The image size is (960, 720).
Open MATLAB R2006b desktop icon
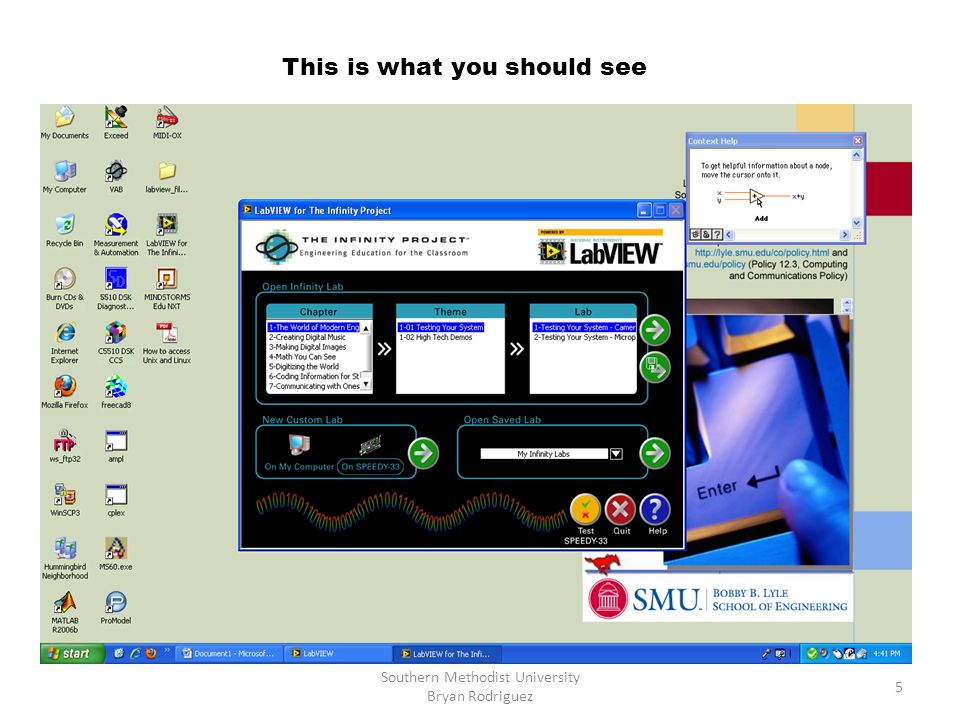[64, 612]
